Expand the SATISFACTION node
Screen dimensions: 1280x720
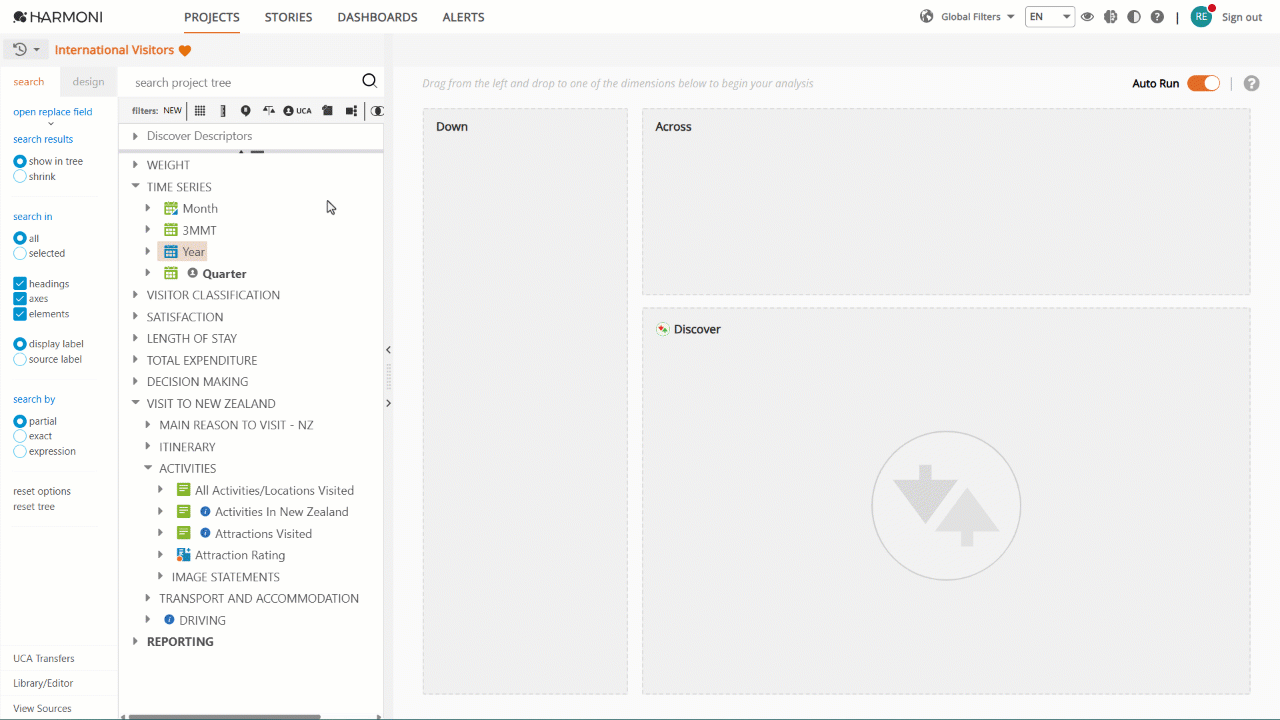coord(136,317)
